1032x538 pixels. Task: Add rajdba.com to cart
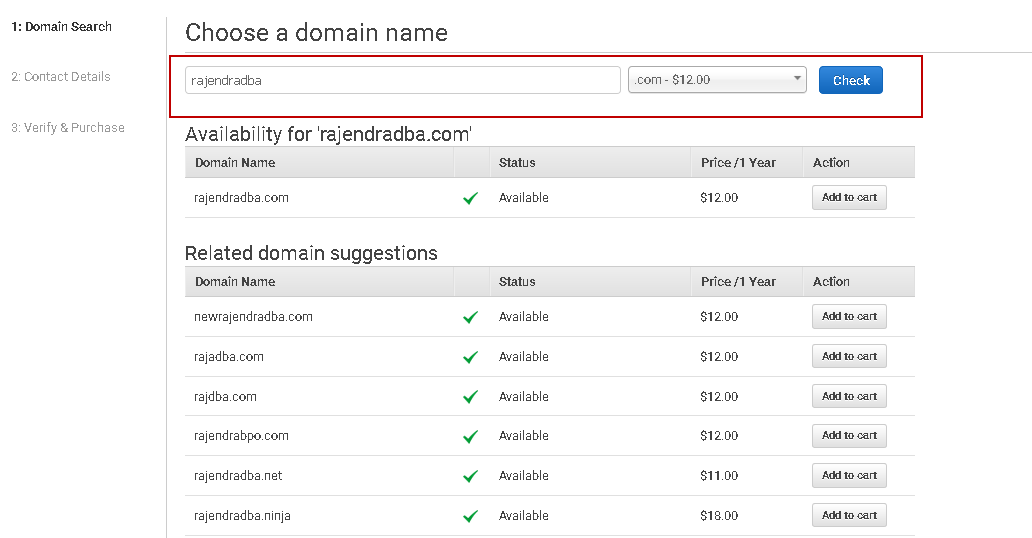click(849, 397)
